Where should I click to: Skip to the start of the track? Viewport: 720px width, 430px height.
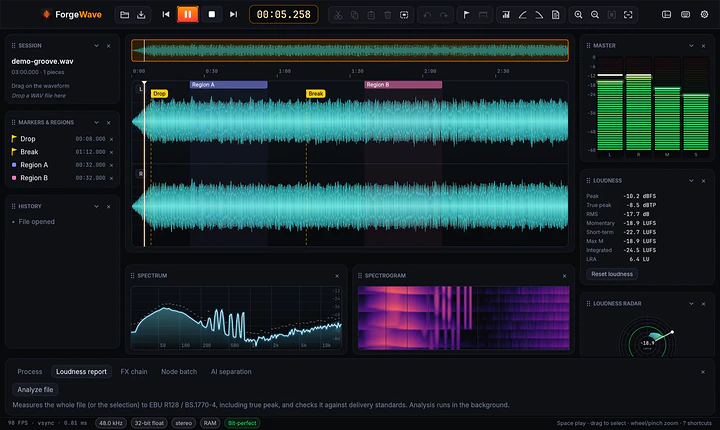pyautogui.click(x=166, y=15)
